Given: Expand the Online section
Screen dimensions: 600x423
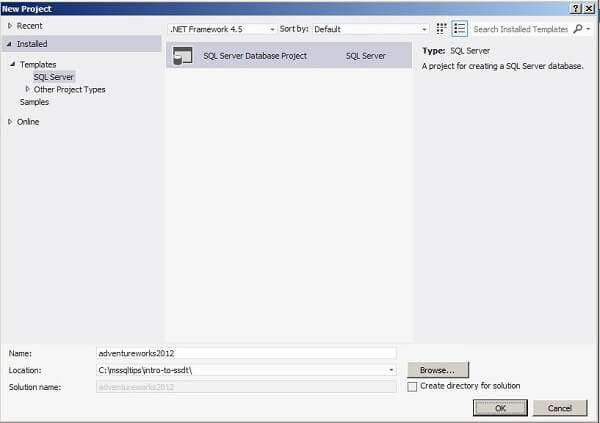Looking at the screenshot, I should [10, 121].
